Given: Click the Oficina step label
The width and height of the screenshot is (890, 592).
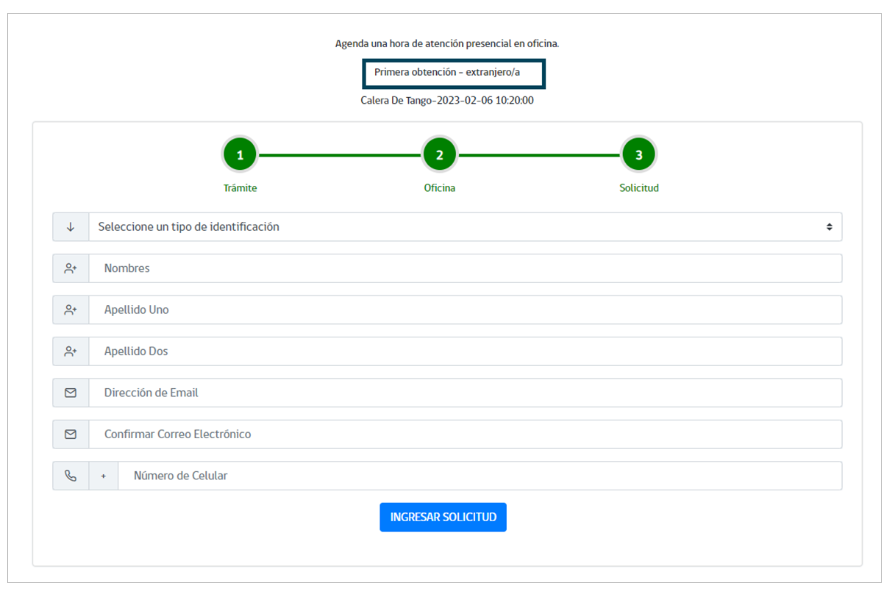Looking at the screenshot, I should [x=439, y=188].
